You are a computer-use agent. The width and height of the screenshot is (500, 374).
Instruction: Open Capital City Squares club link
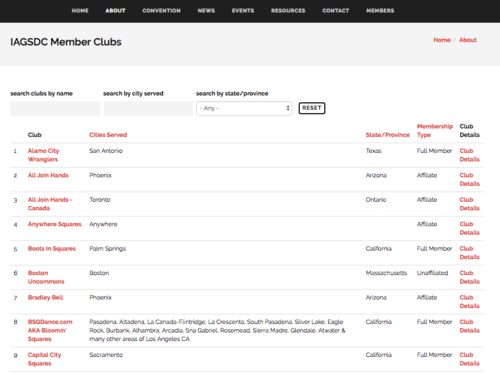[44, 359]
